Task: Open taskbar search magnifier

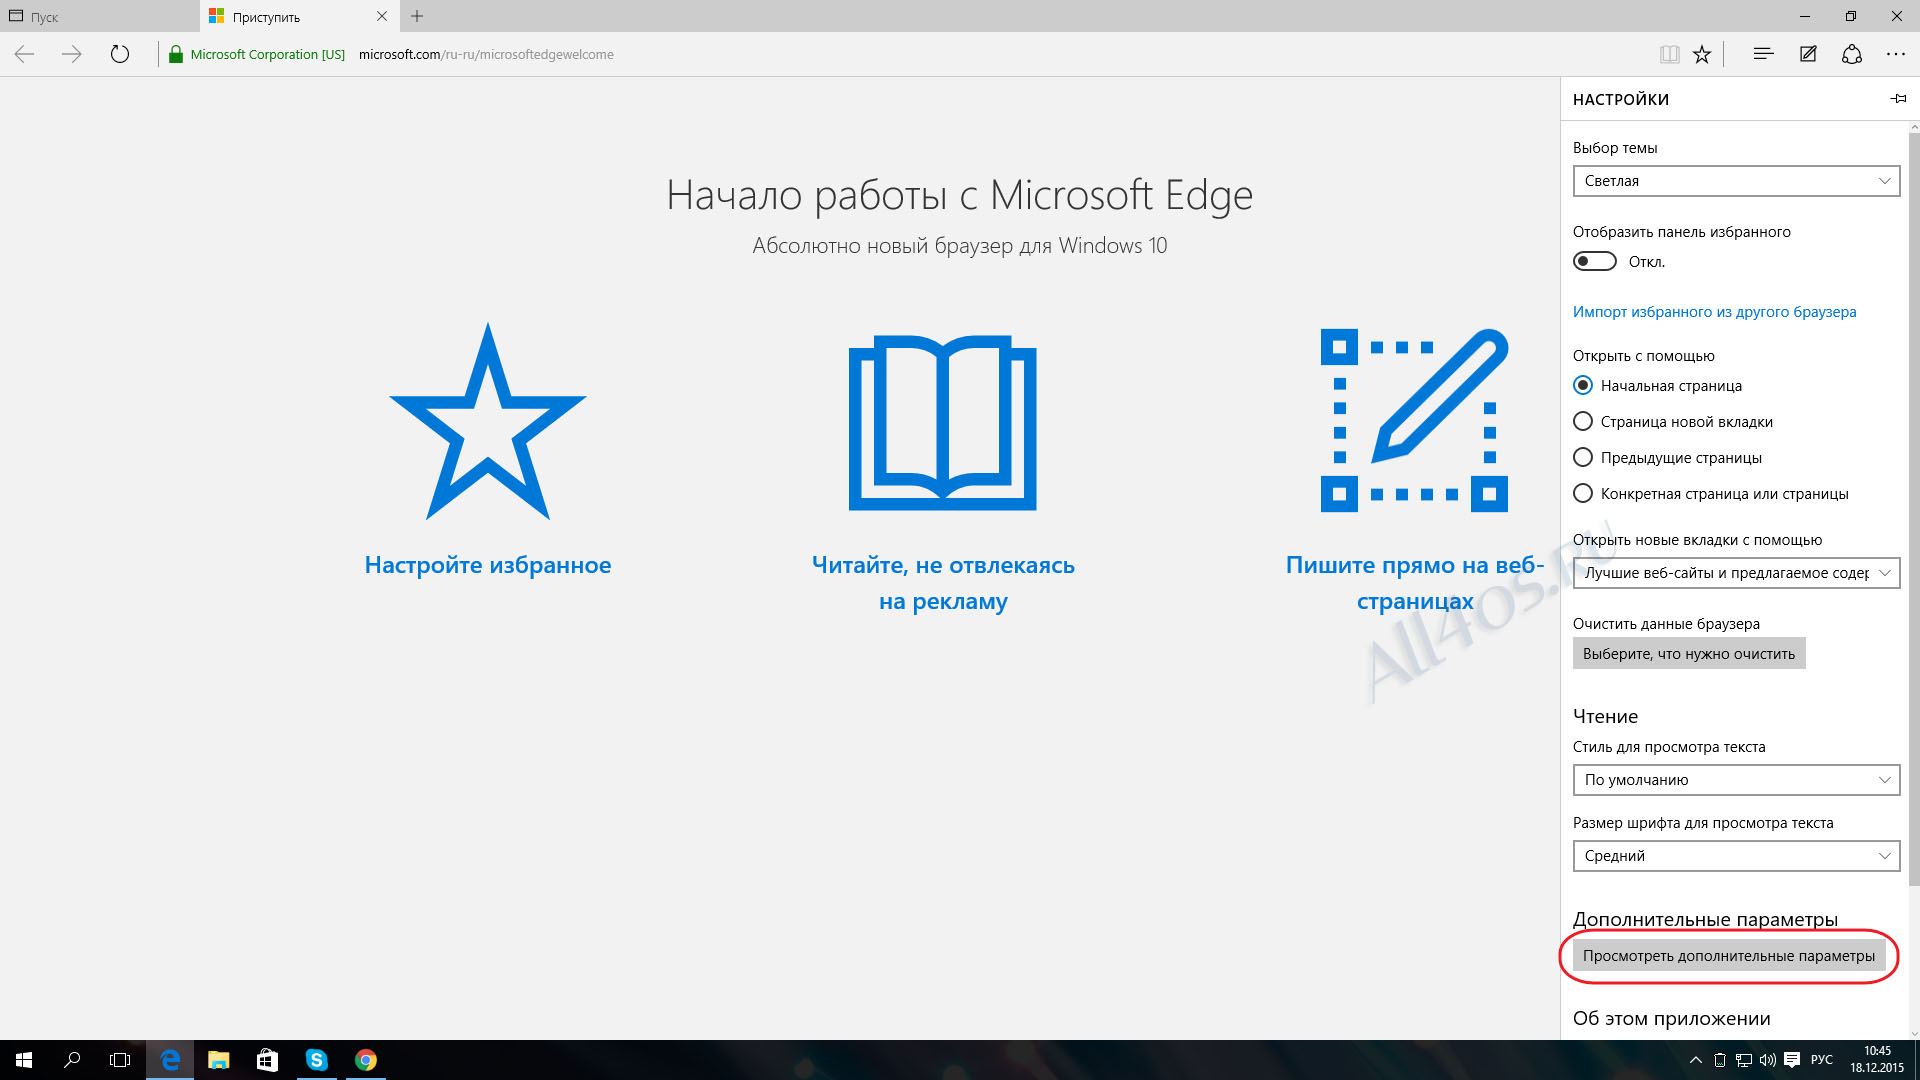Action: (x=72, y=1060)
